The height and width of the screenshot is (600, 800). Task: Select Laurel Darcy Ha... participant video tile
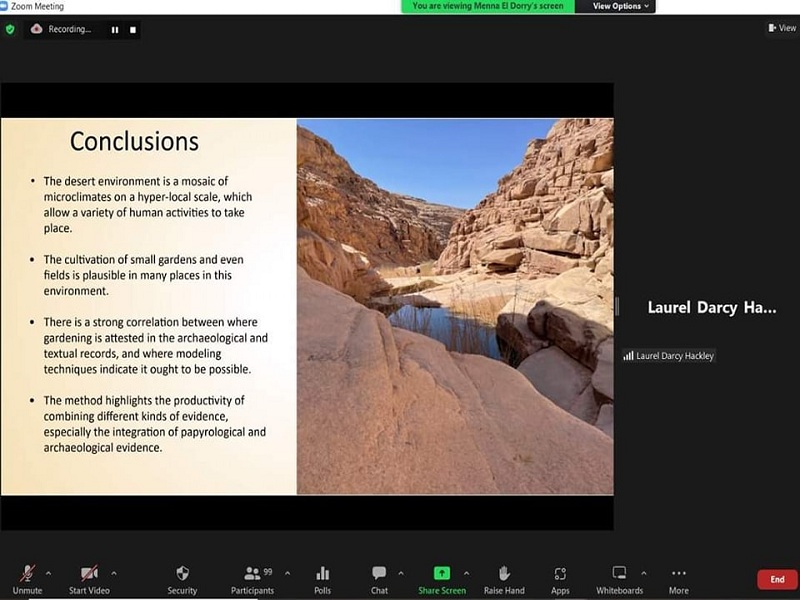pos(712,308)
